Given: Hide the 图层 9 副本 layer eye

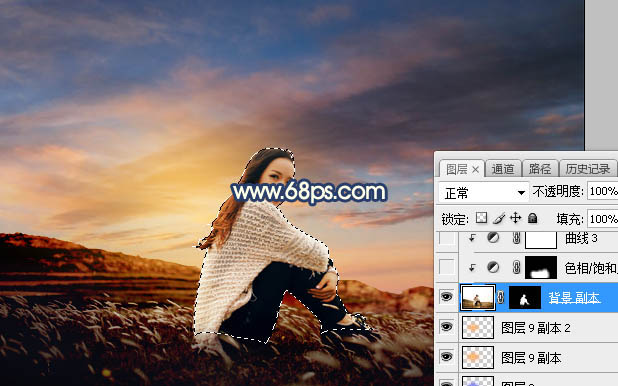Looking at the screenshot, I should (446, 357).
